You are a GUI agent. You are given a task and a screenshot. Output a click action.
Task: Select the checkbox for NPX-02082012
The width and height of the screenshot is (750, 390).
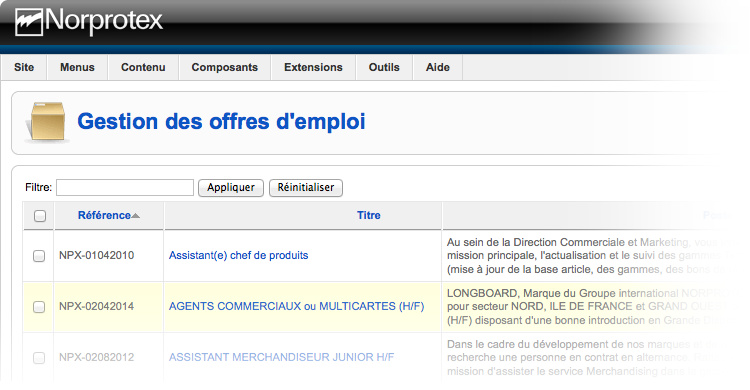point(39,358)
